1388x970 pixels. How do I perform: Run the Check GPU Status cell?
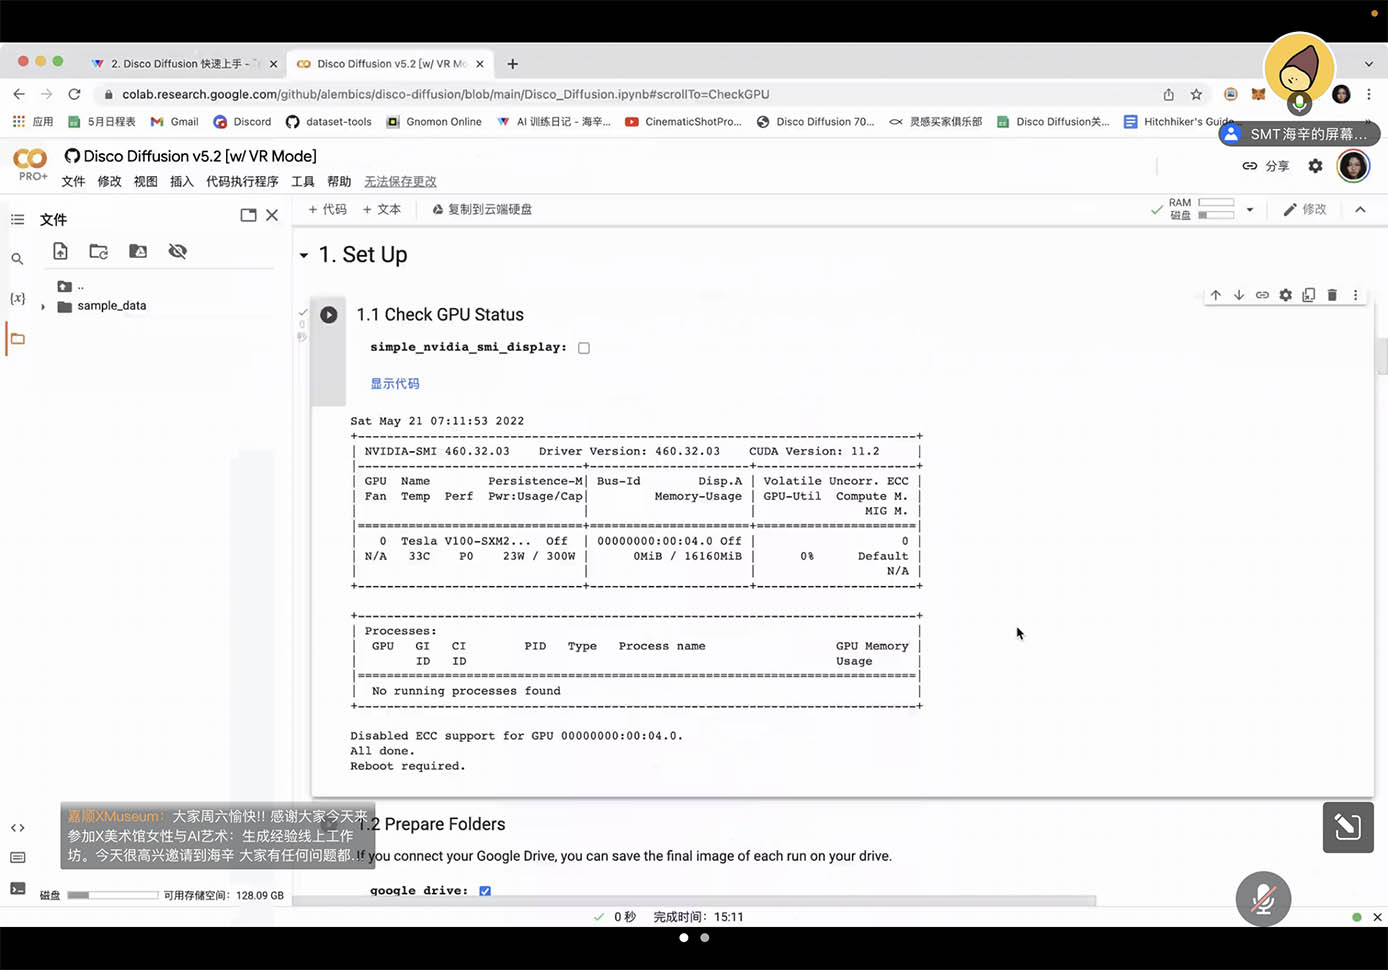click(328, 315)
